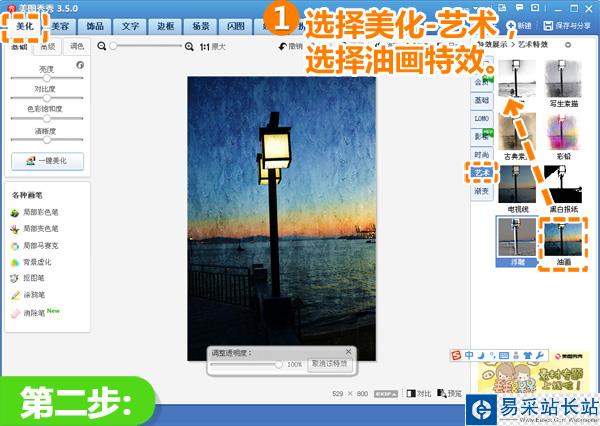Click the contrast 对比度 slider handle
600x426 pixels.
pyautogui.click(x=47, y=98)
